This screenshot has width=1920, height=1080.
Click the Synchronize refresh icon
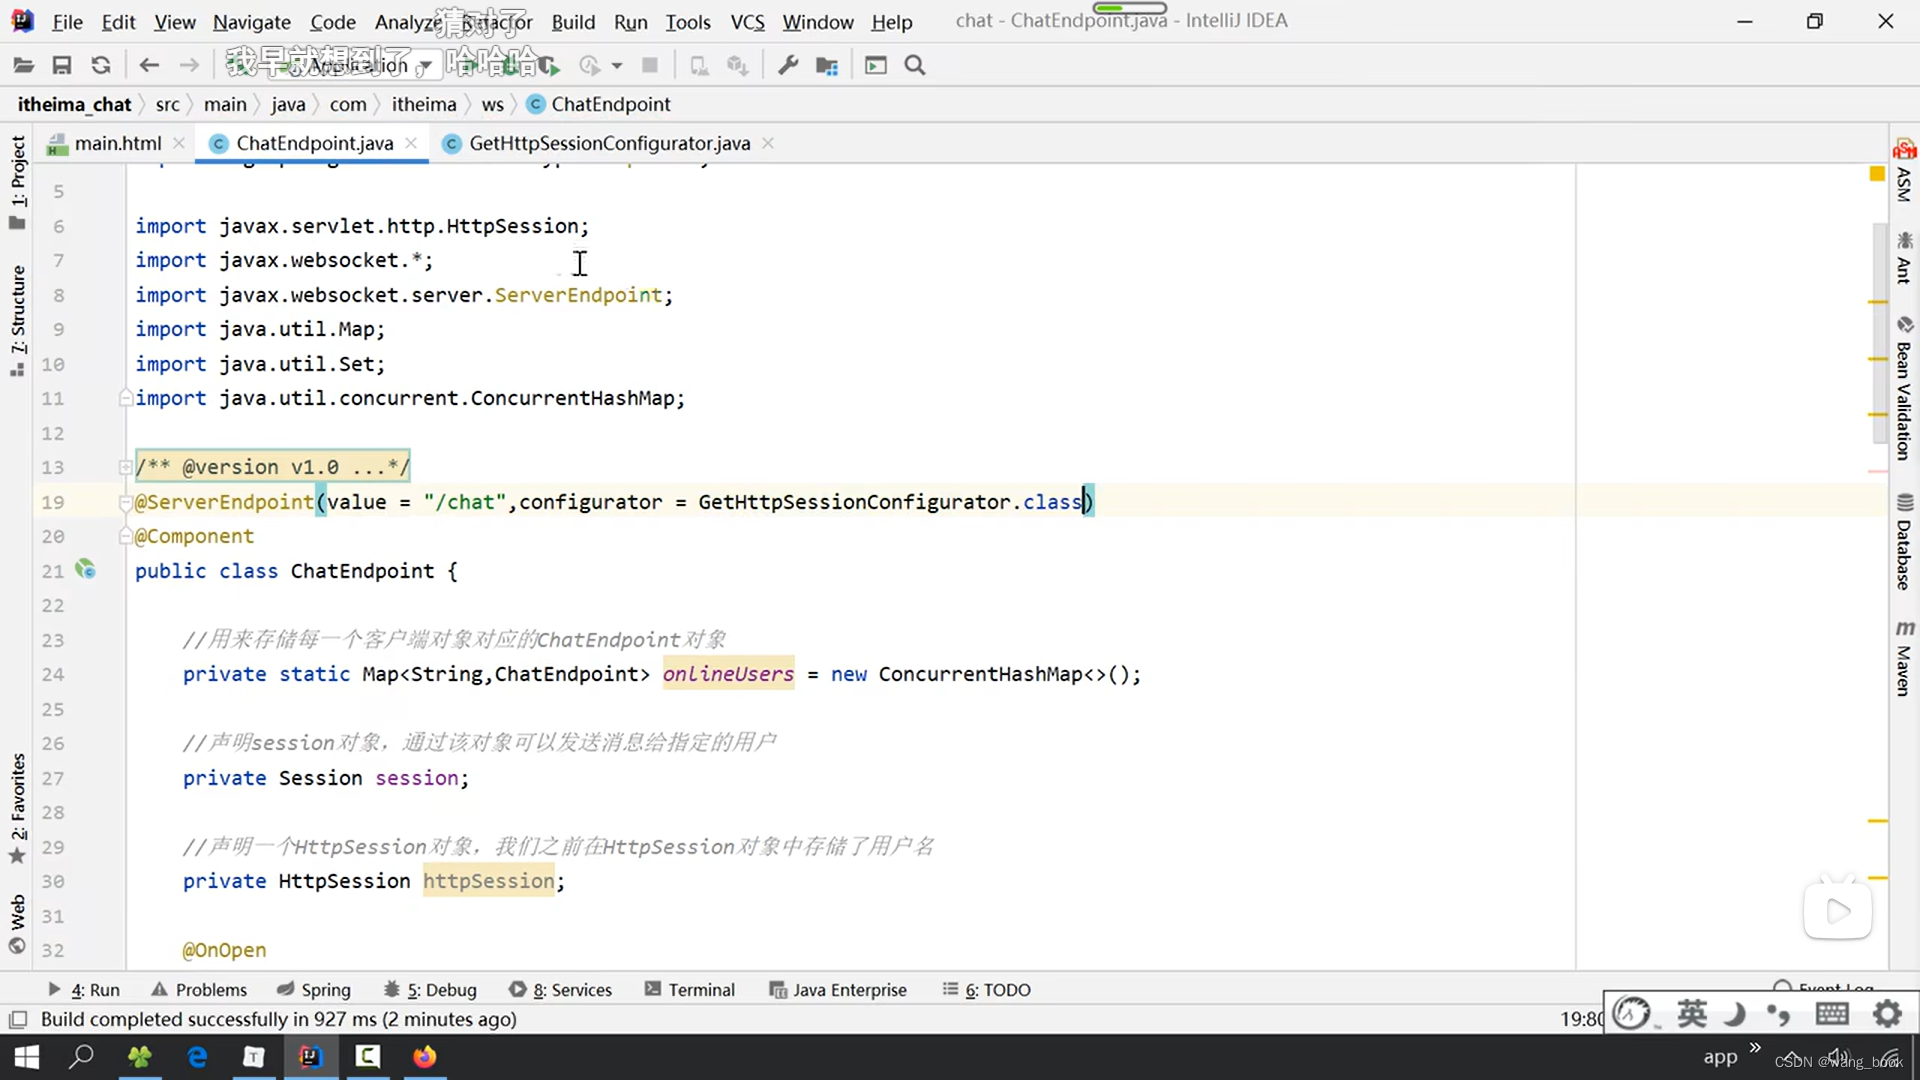[x=101, y=66]
